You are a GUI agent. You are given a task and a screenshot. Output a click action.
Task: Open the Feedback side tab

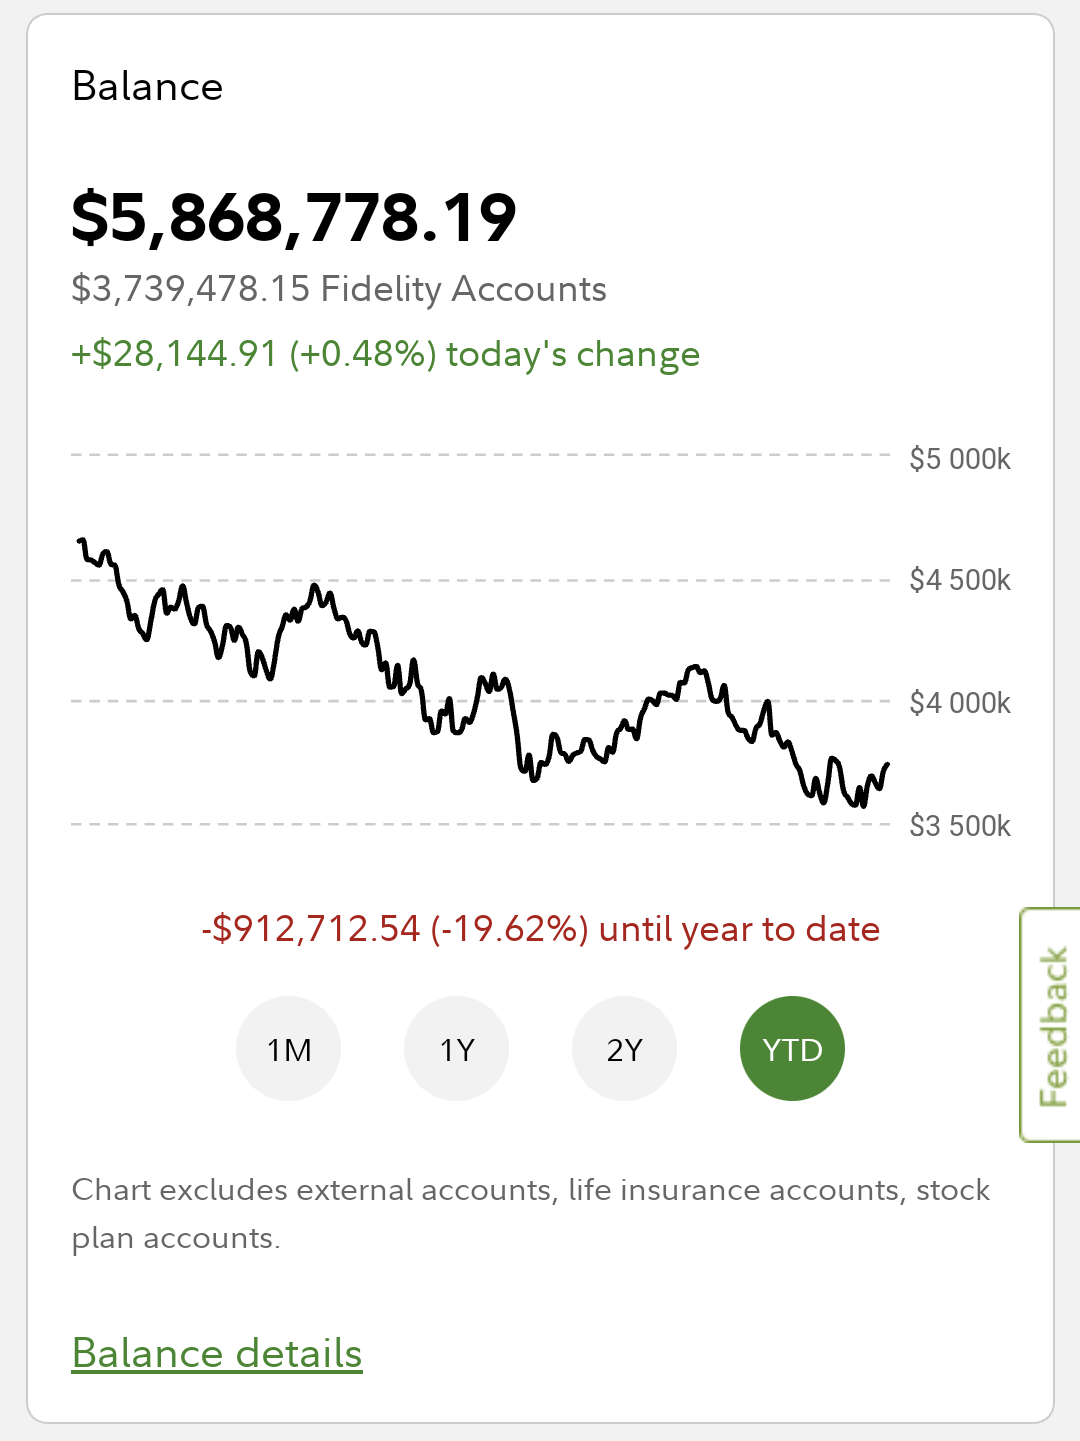[1052, 1025]
